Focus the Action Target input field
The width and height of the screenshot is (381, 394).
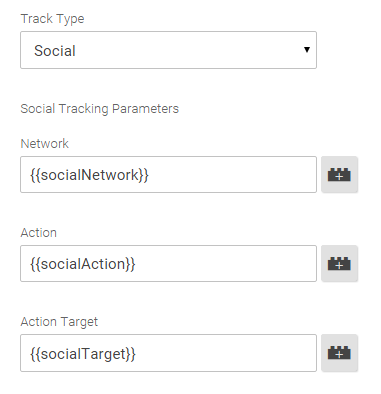(168, 353)
